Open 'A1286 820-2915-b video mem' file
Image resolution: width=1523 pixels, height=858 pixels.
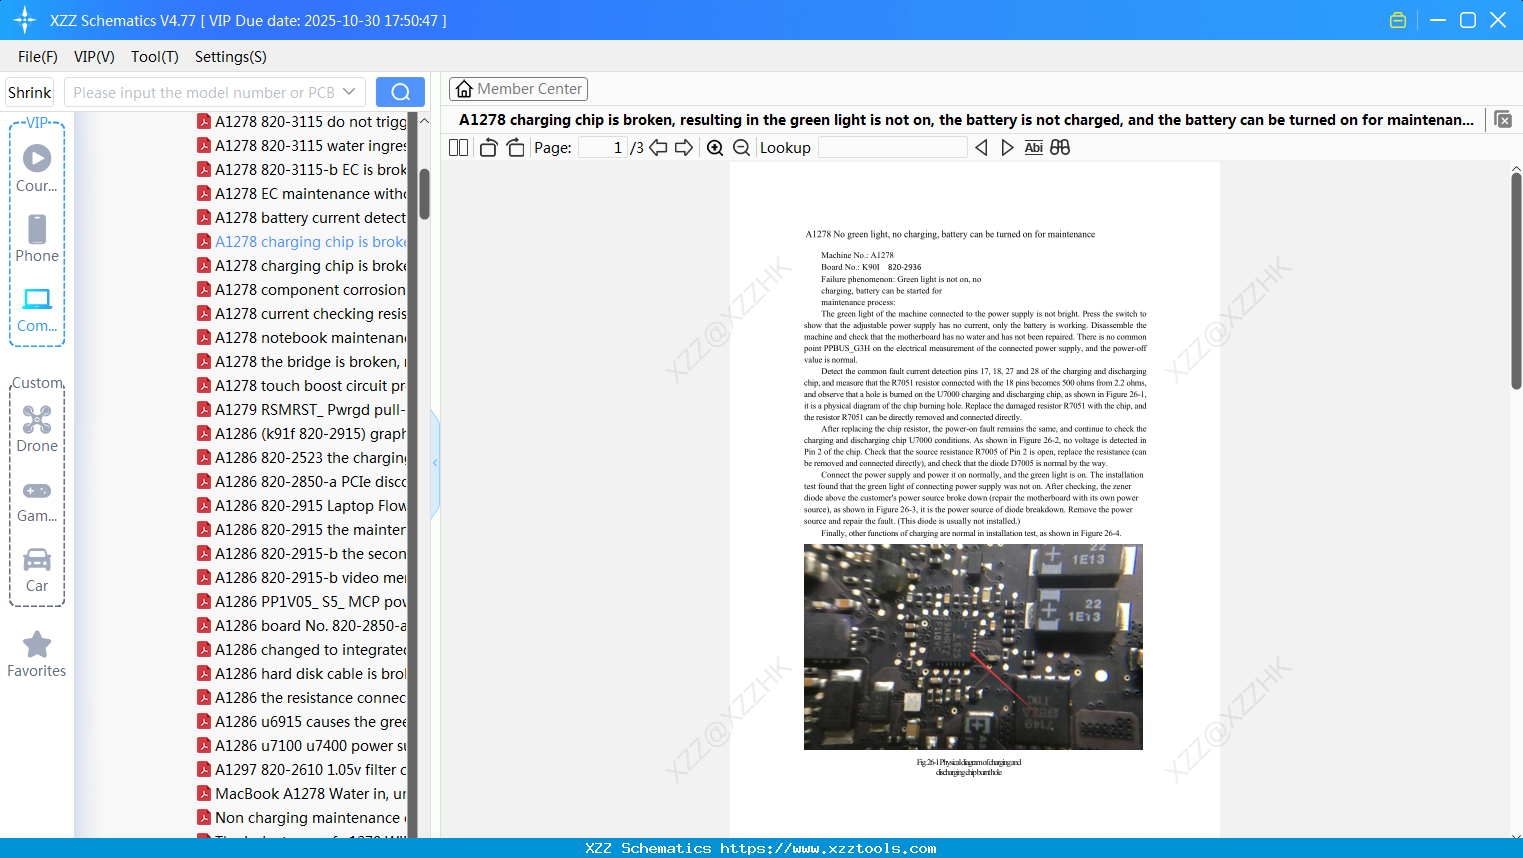click(302, 577)
